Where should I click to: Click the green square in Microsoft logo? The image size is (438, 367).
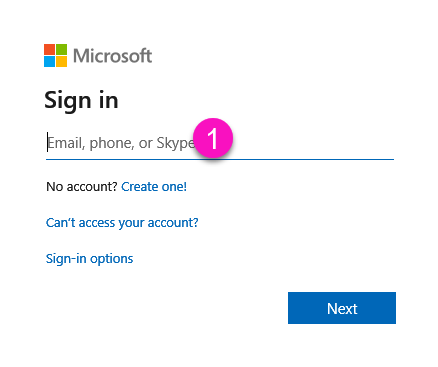click(x=61, y=49)
